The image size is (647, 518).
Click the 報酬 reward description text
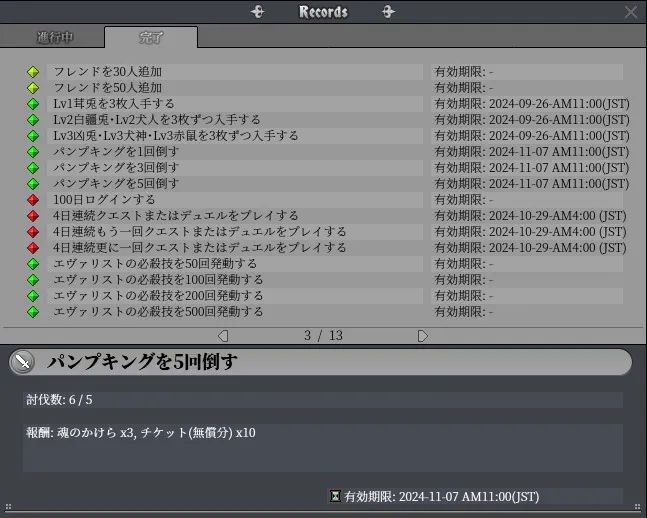pyautogui.click(x=141, y=433)
